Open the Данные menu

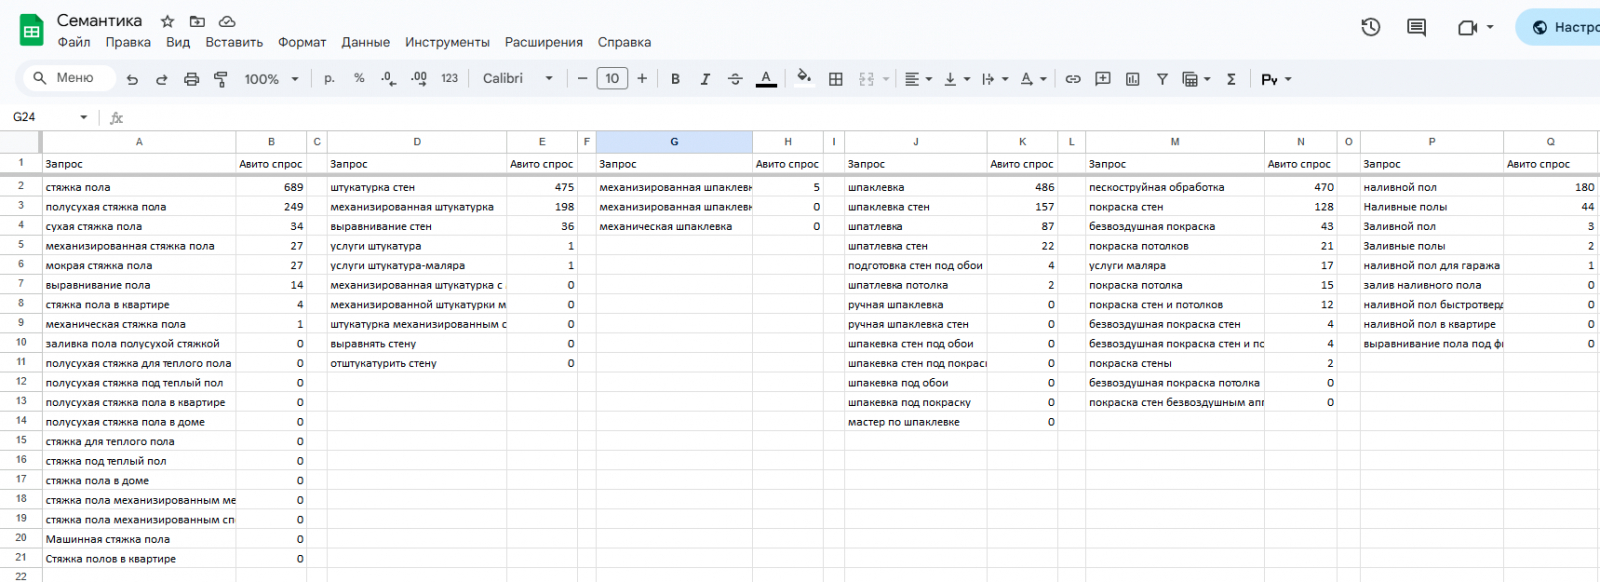click(365, 42)
